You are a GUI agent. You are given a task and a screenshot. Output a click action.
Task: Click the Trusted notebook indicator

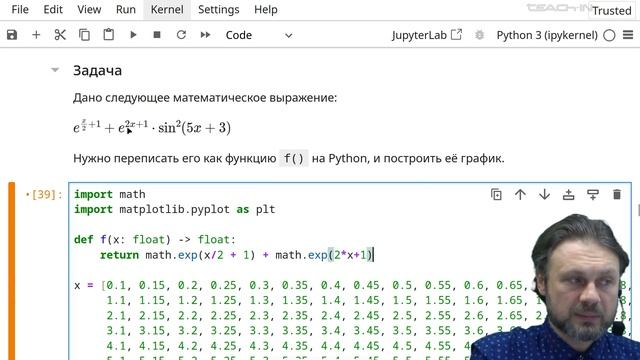pyautogui.click(x=611, y=11)
